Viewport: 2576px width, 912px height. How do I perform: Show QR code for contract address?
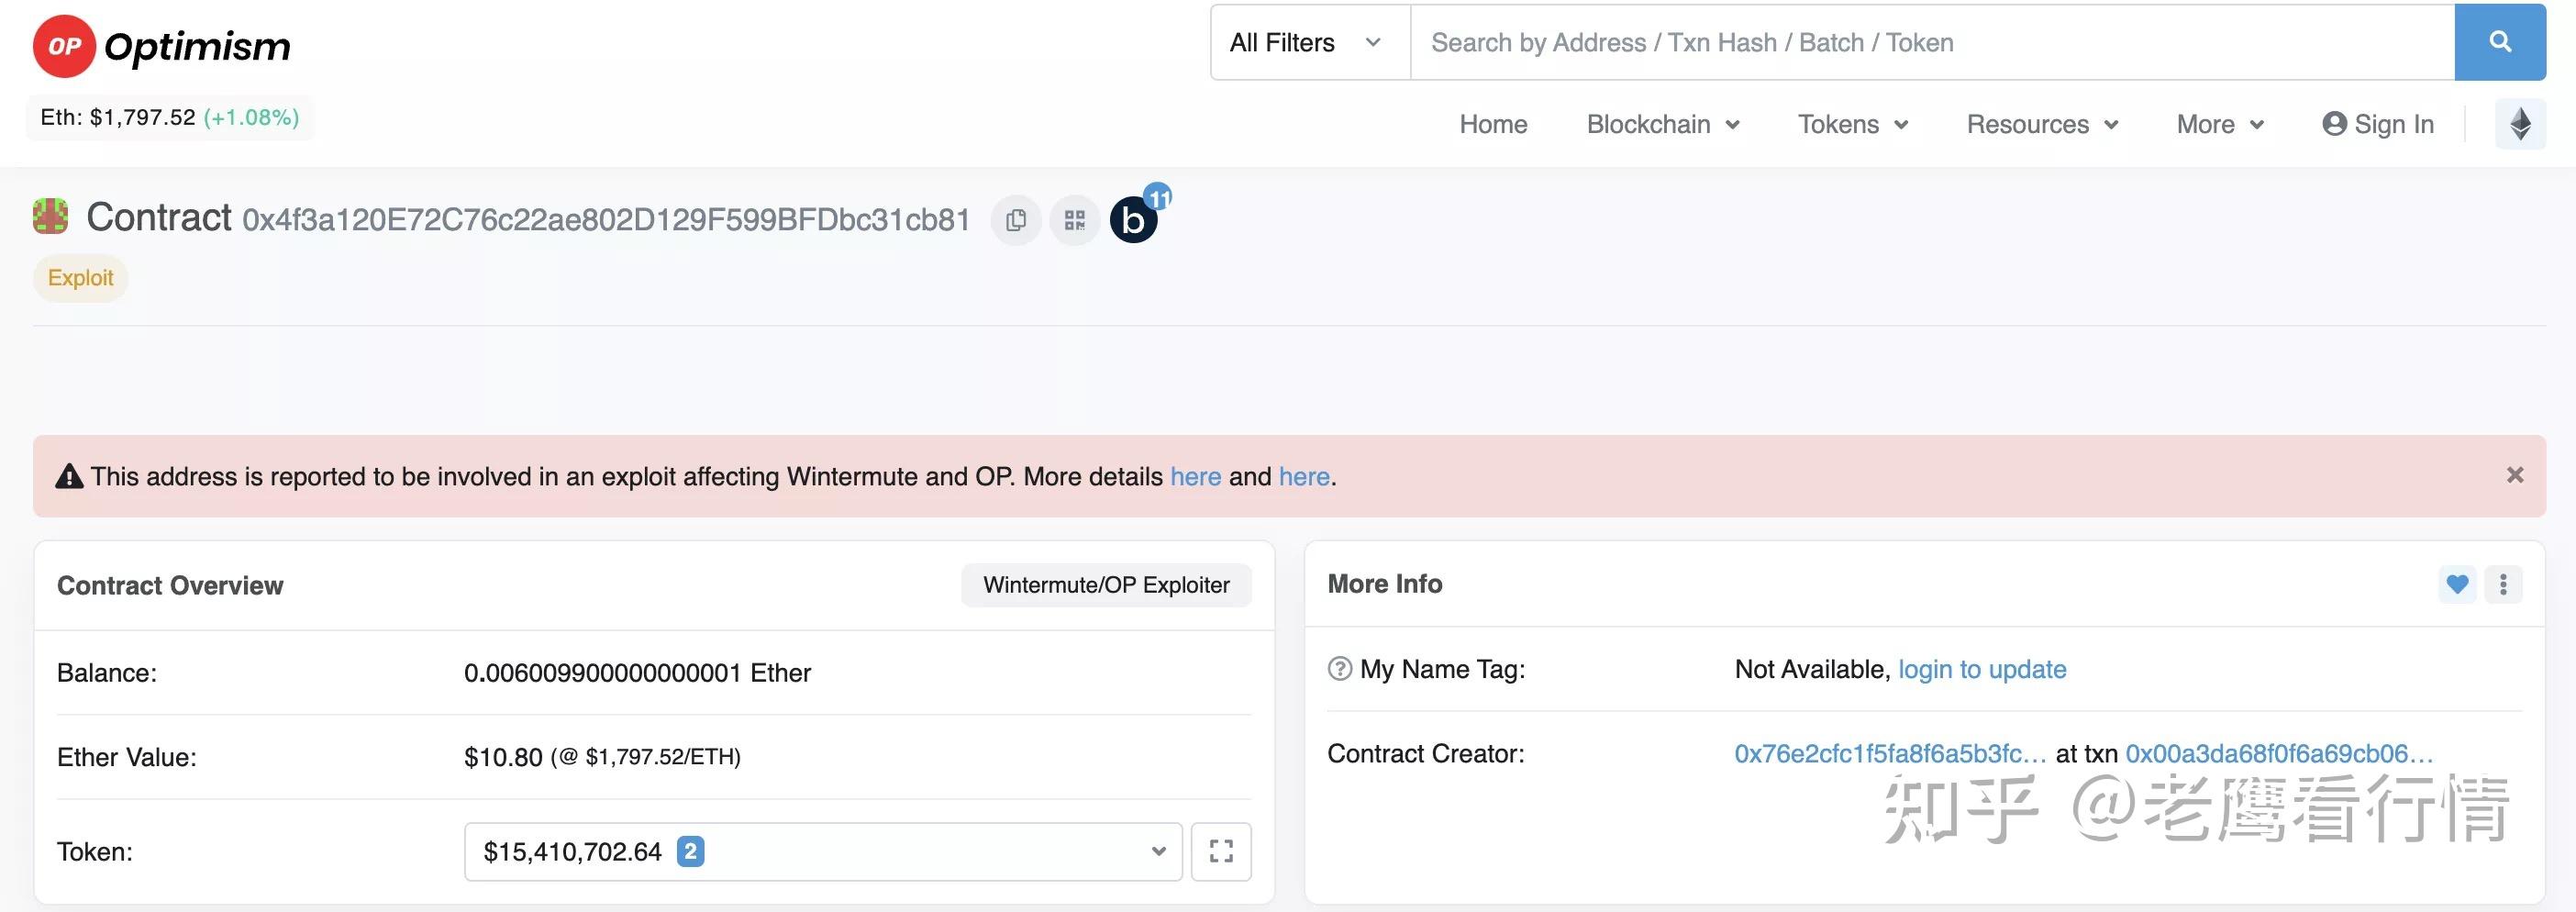[1075, 220]
